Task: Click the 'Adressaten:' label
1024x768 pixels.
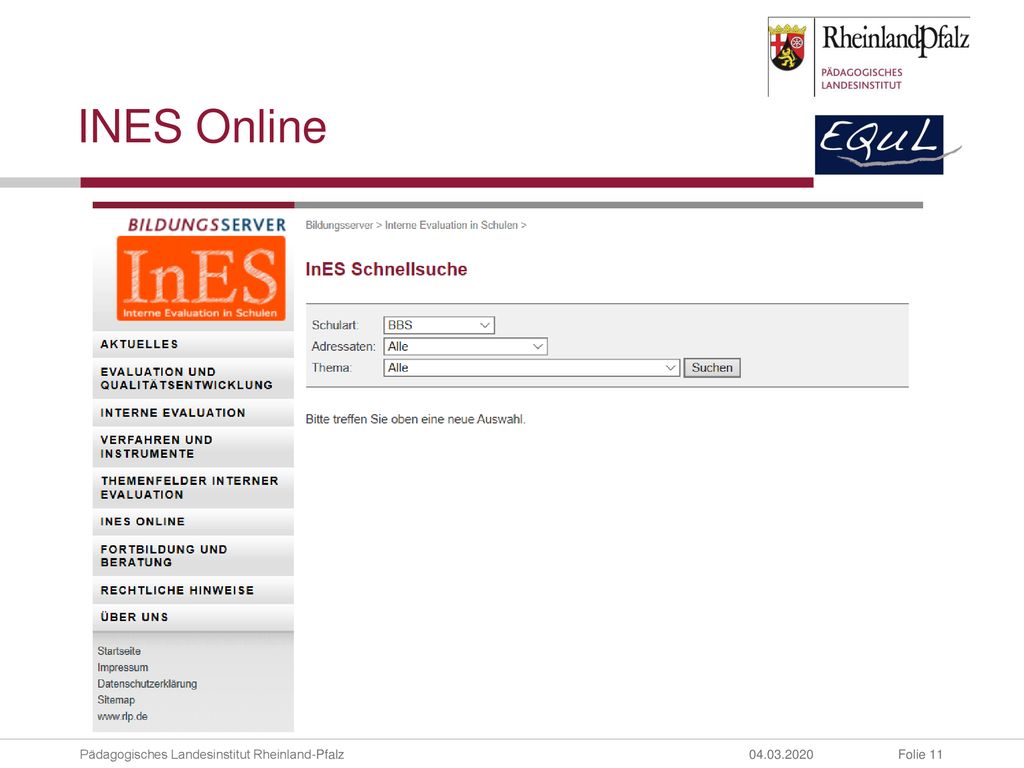Action: click(344, 347)
